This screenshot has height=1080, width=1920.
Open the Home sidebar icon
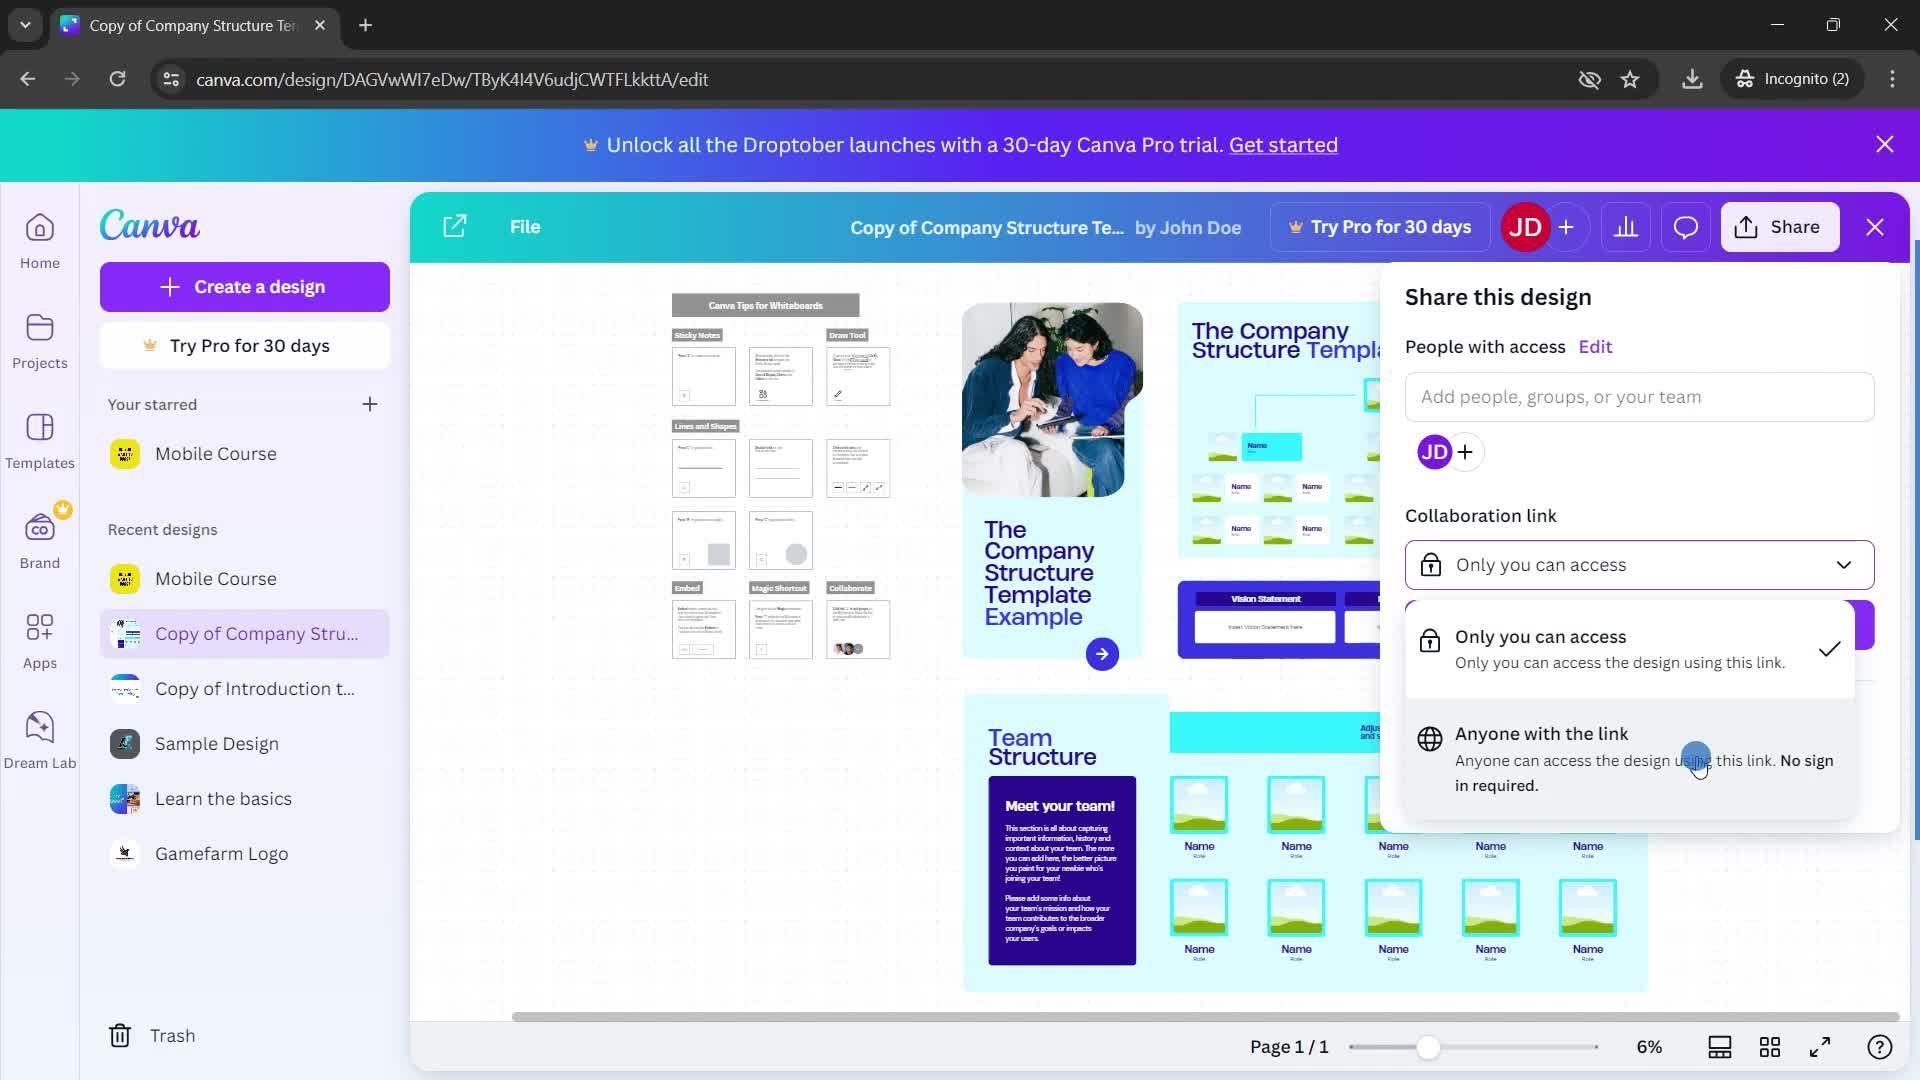[x=40, y=241]
